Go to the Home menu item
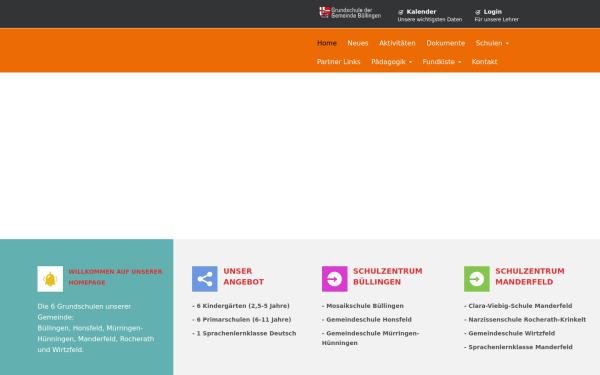The height and width of the screenshot is (375, 600). [327, 43]
